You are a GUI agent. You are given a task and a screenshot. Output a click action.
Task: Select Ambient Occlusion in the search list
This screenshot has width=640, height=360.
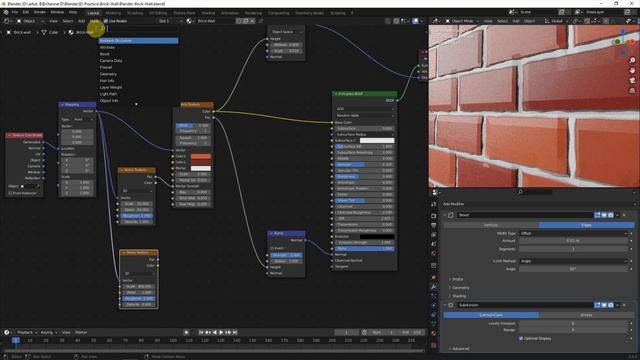point(138,41)
